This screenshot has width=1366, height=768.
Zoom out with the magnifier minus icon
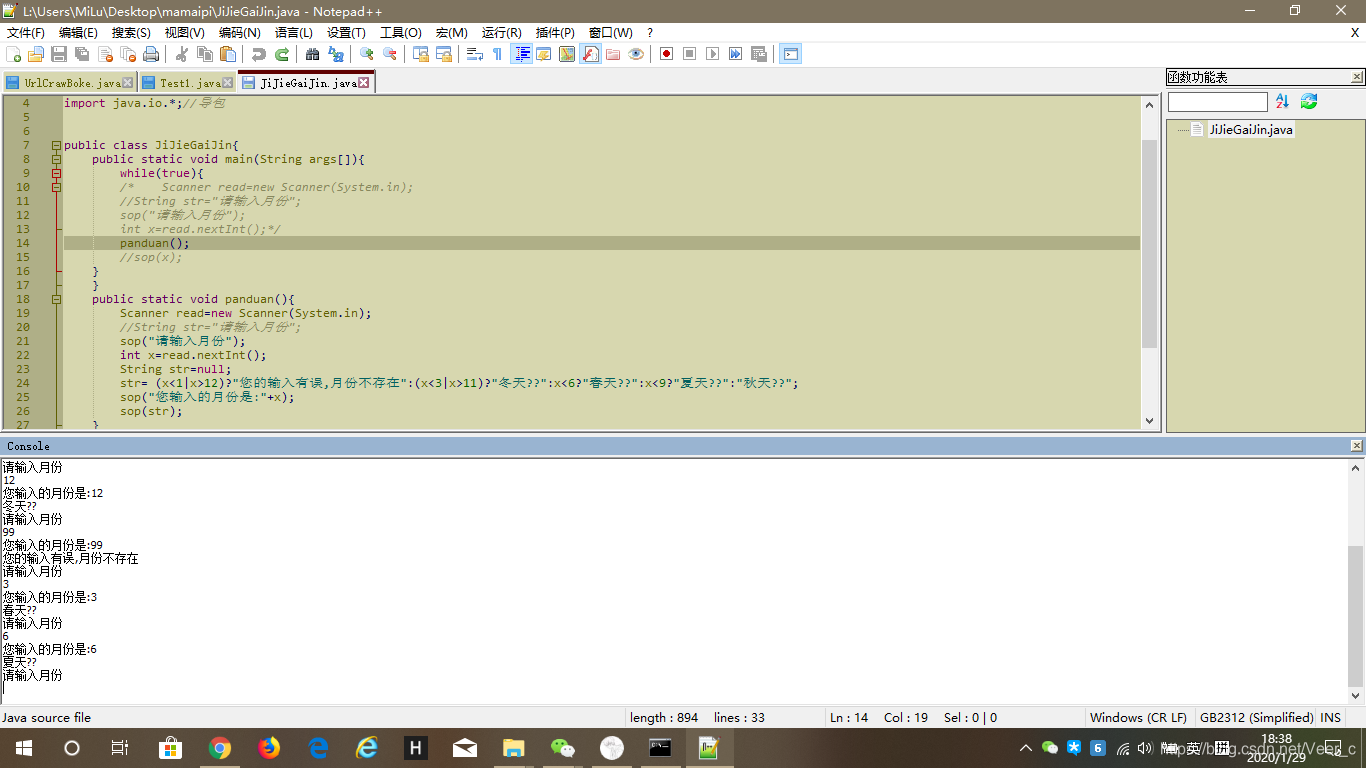coord(390,54)
